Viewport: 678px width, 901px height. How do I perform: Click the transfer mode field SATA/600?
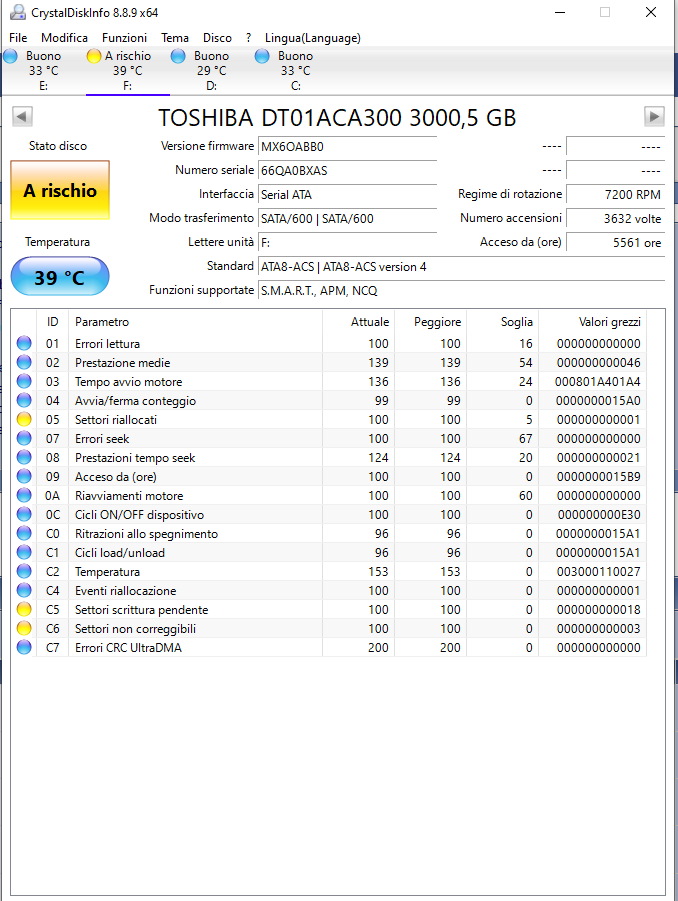[348, 219]
